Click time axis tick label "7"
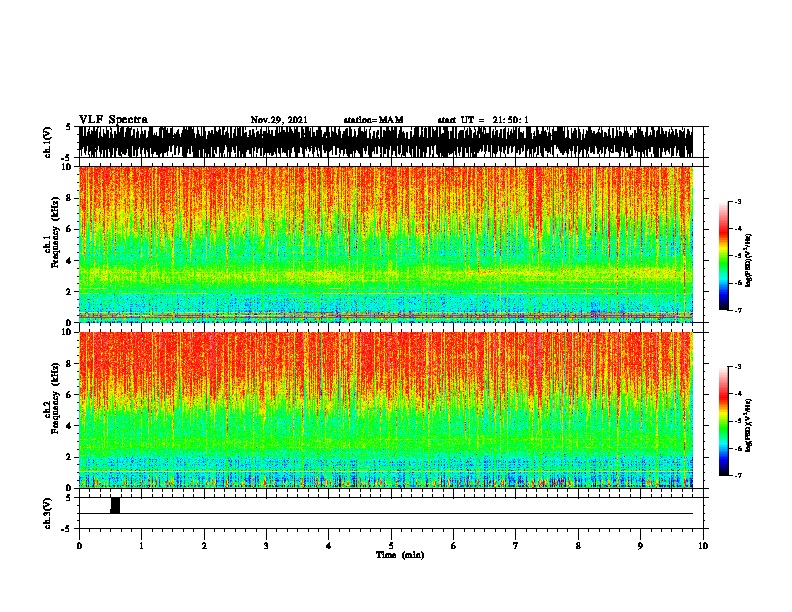 (x=516, y=546)
